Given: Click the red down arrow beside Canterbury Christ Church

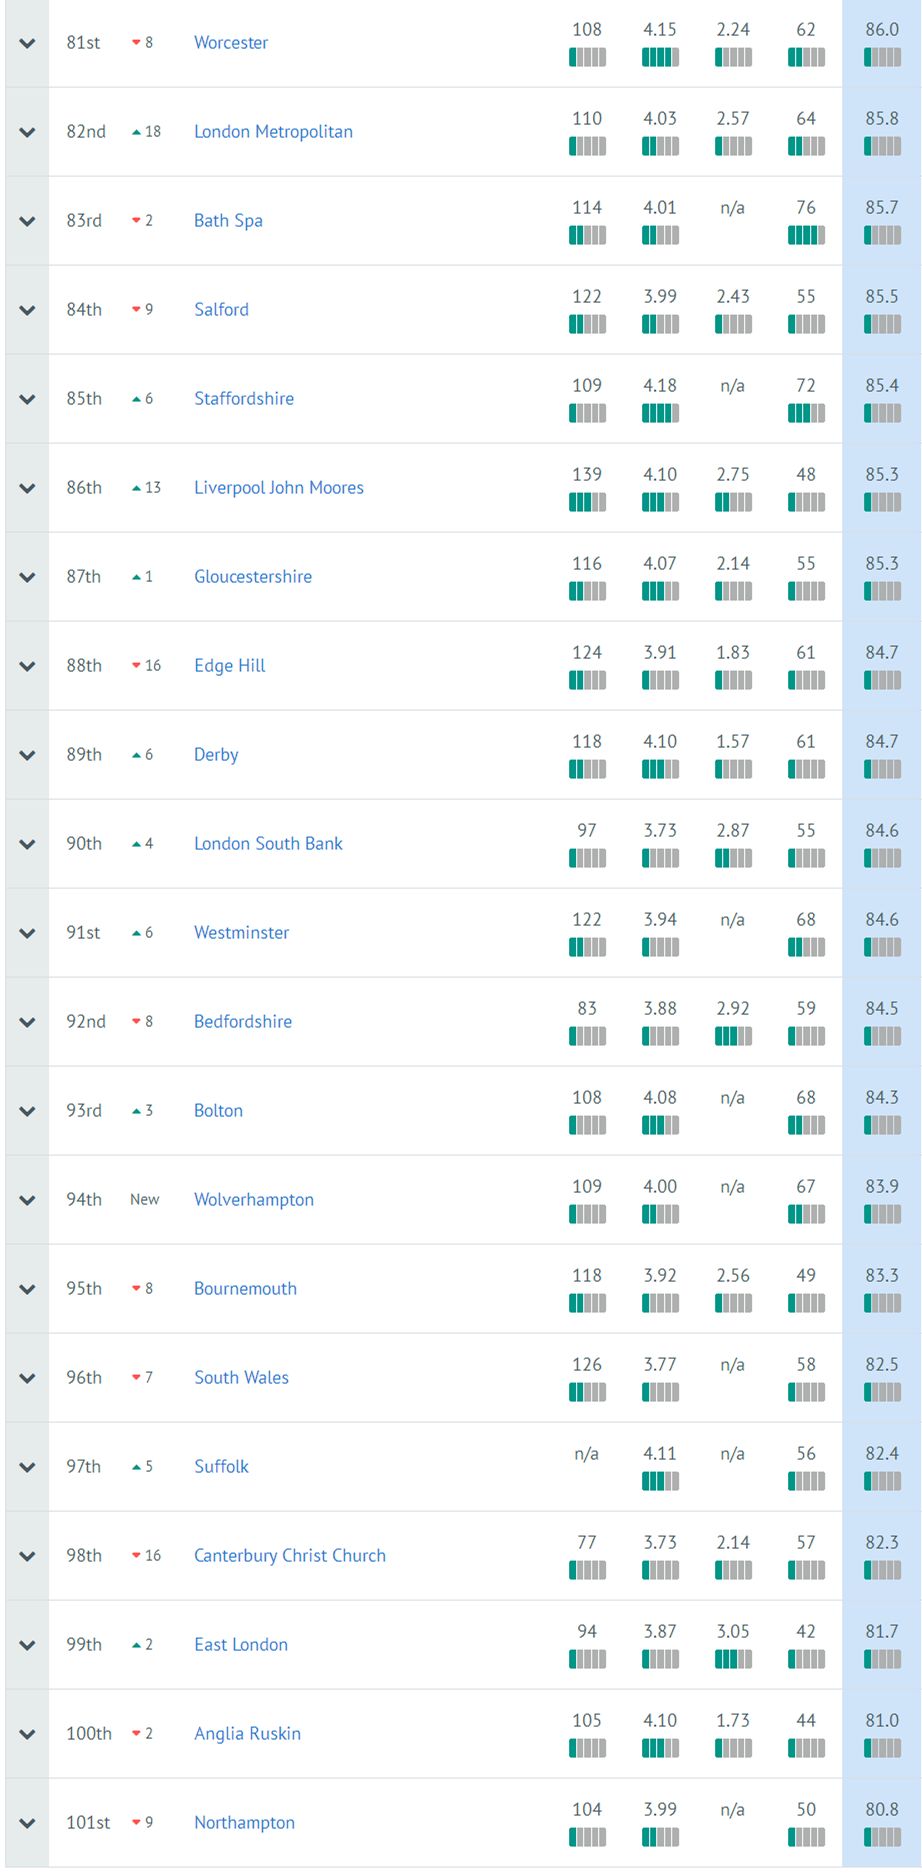Looking at the screenshot, I should click(x=136, y=1556).
